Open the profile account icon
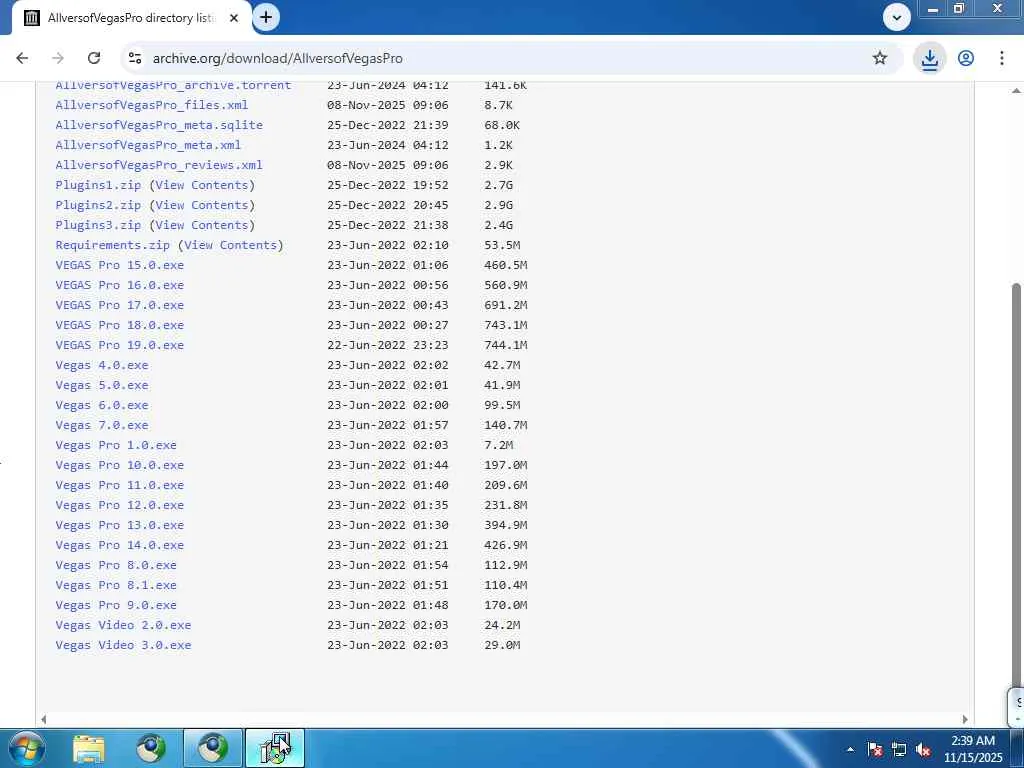The width and height of the screenshot is (1024, 768). (966, 58)
